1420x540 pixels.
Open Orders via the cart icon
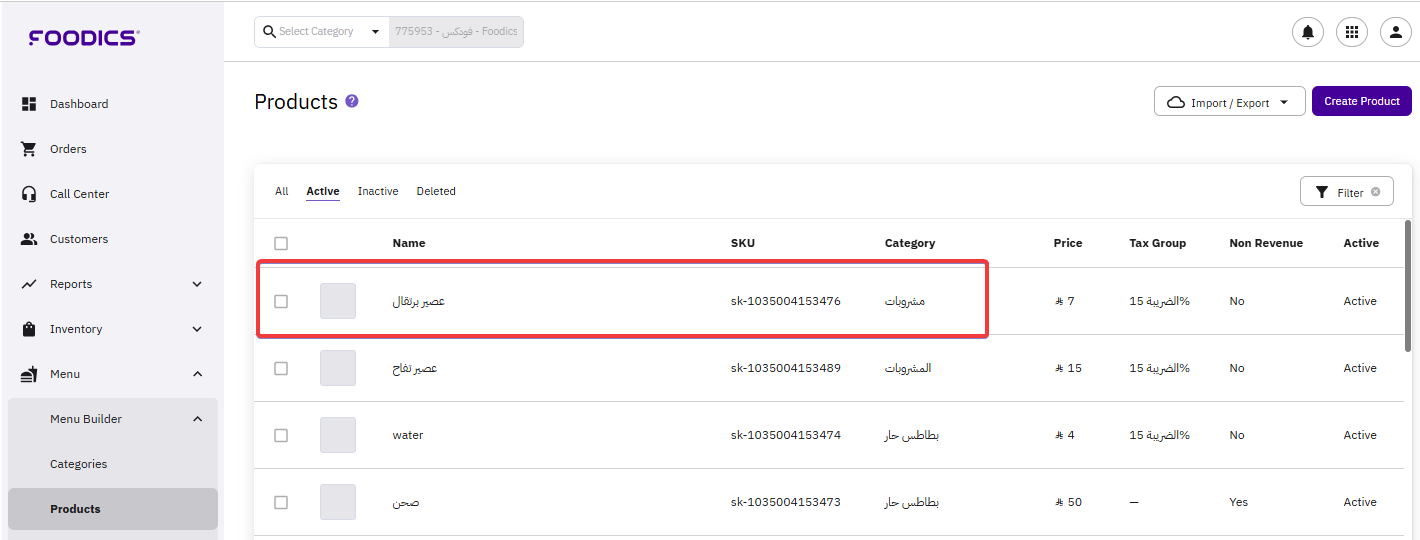pyautogui.click(x=29, y=149)
